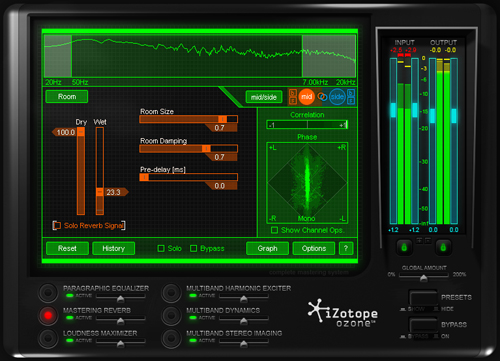500x361 pixels.
Task: Click the plus meter button below meters
Action: 419,240
